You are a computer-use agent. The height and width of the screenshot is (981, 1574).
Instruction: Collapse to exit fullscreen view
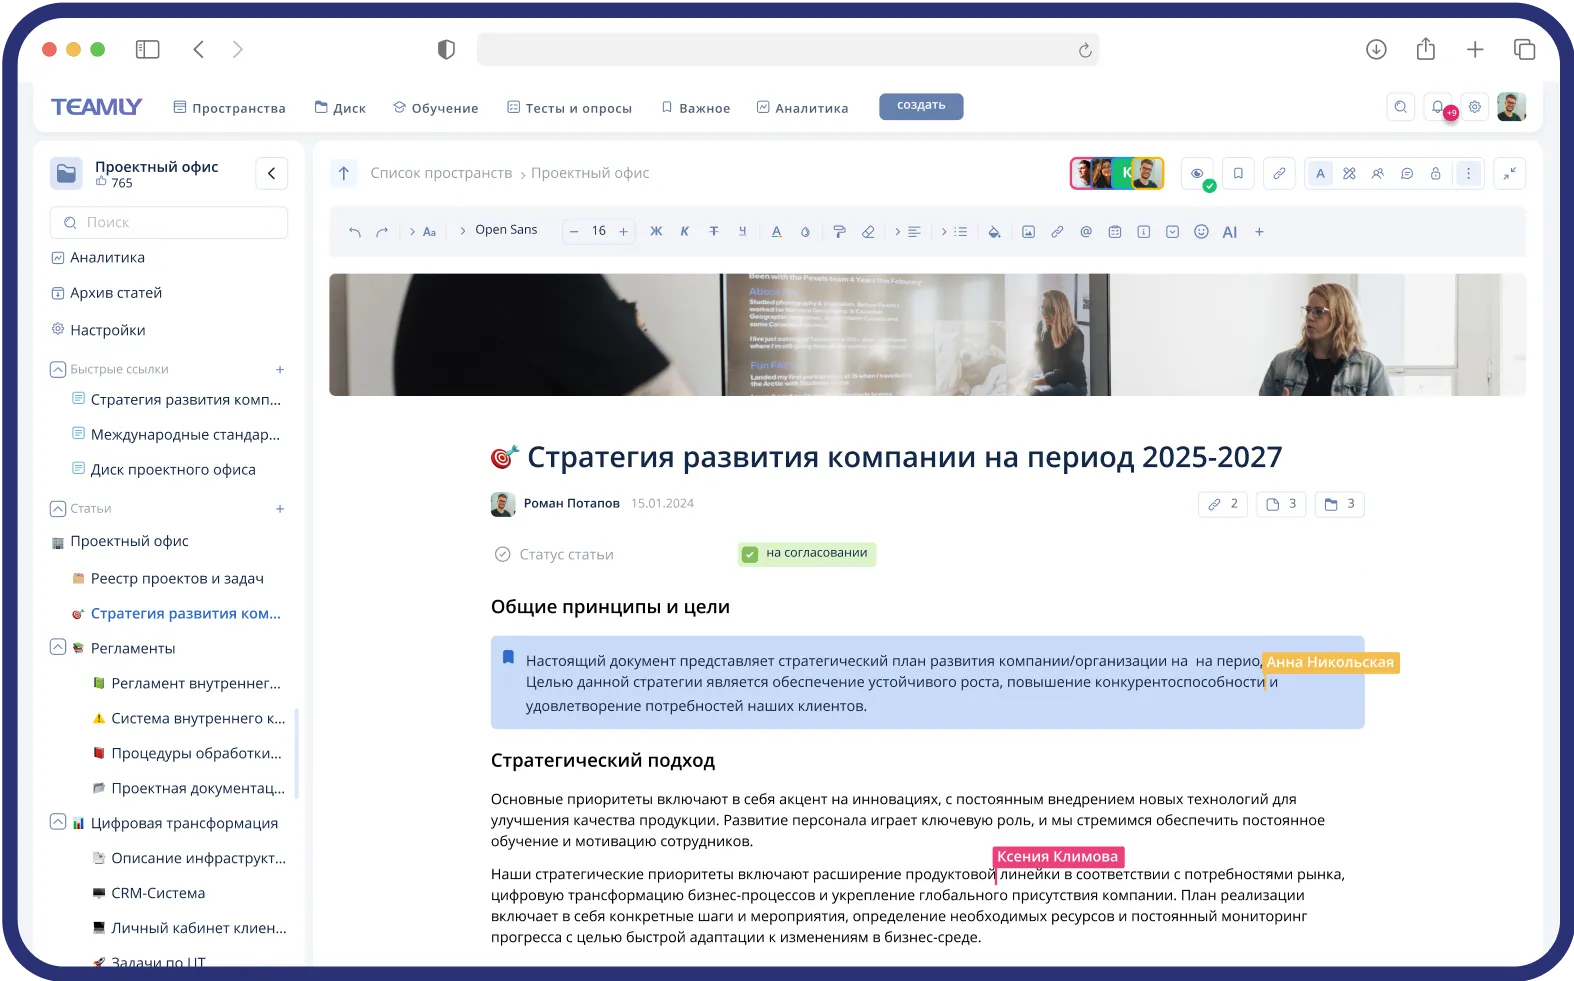pyautogui.click(x=1510, y=174)
